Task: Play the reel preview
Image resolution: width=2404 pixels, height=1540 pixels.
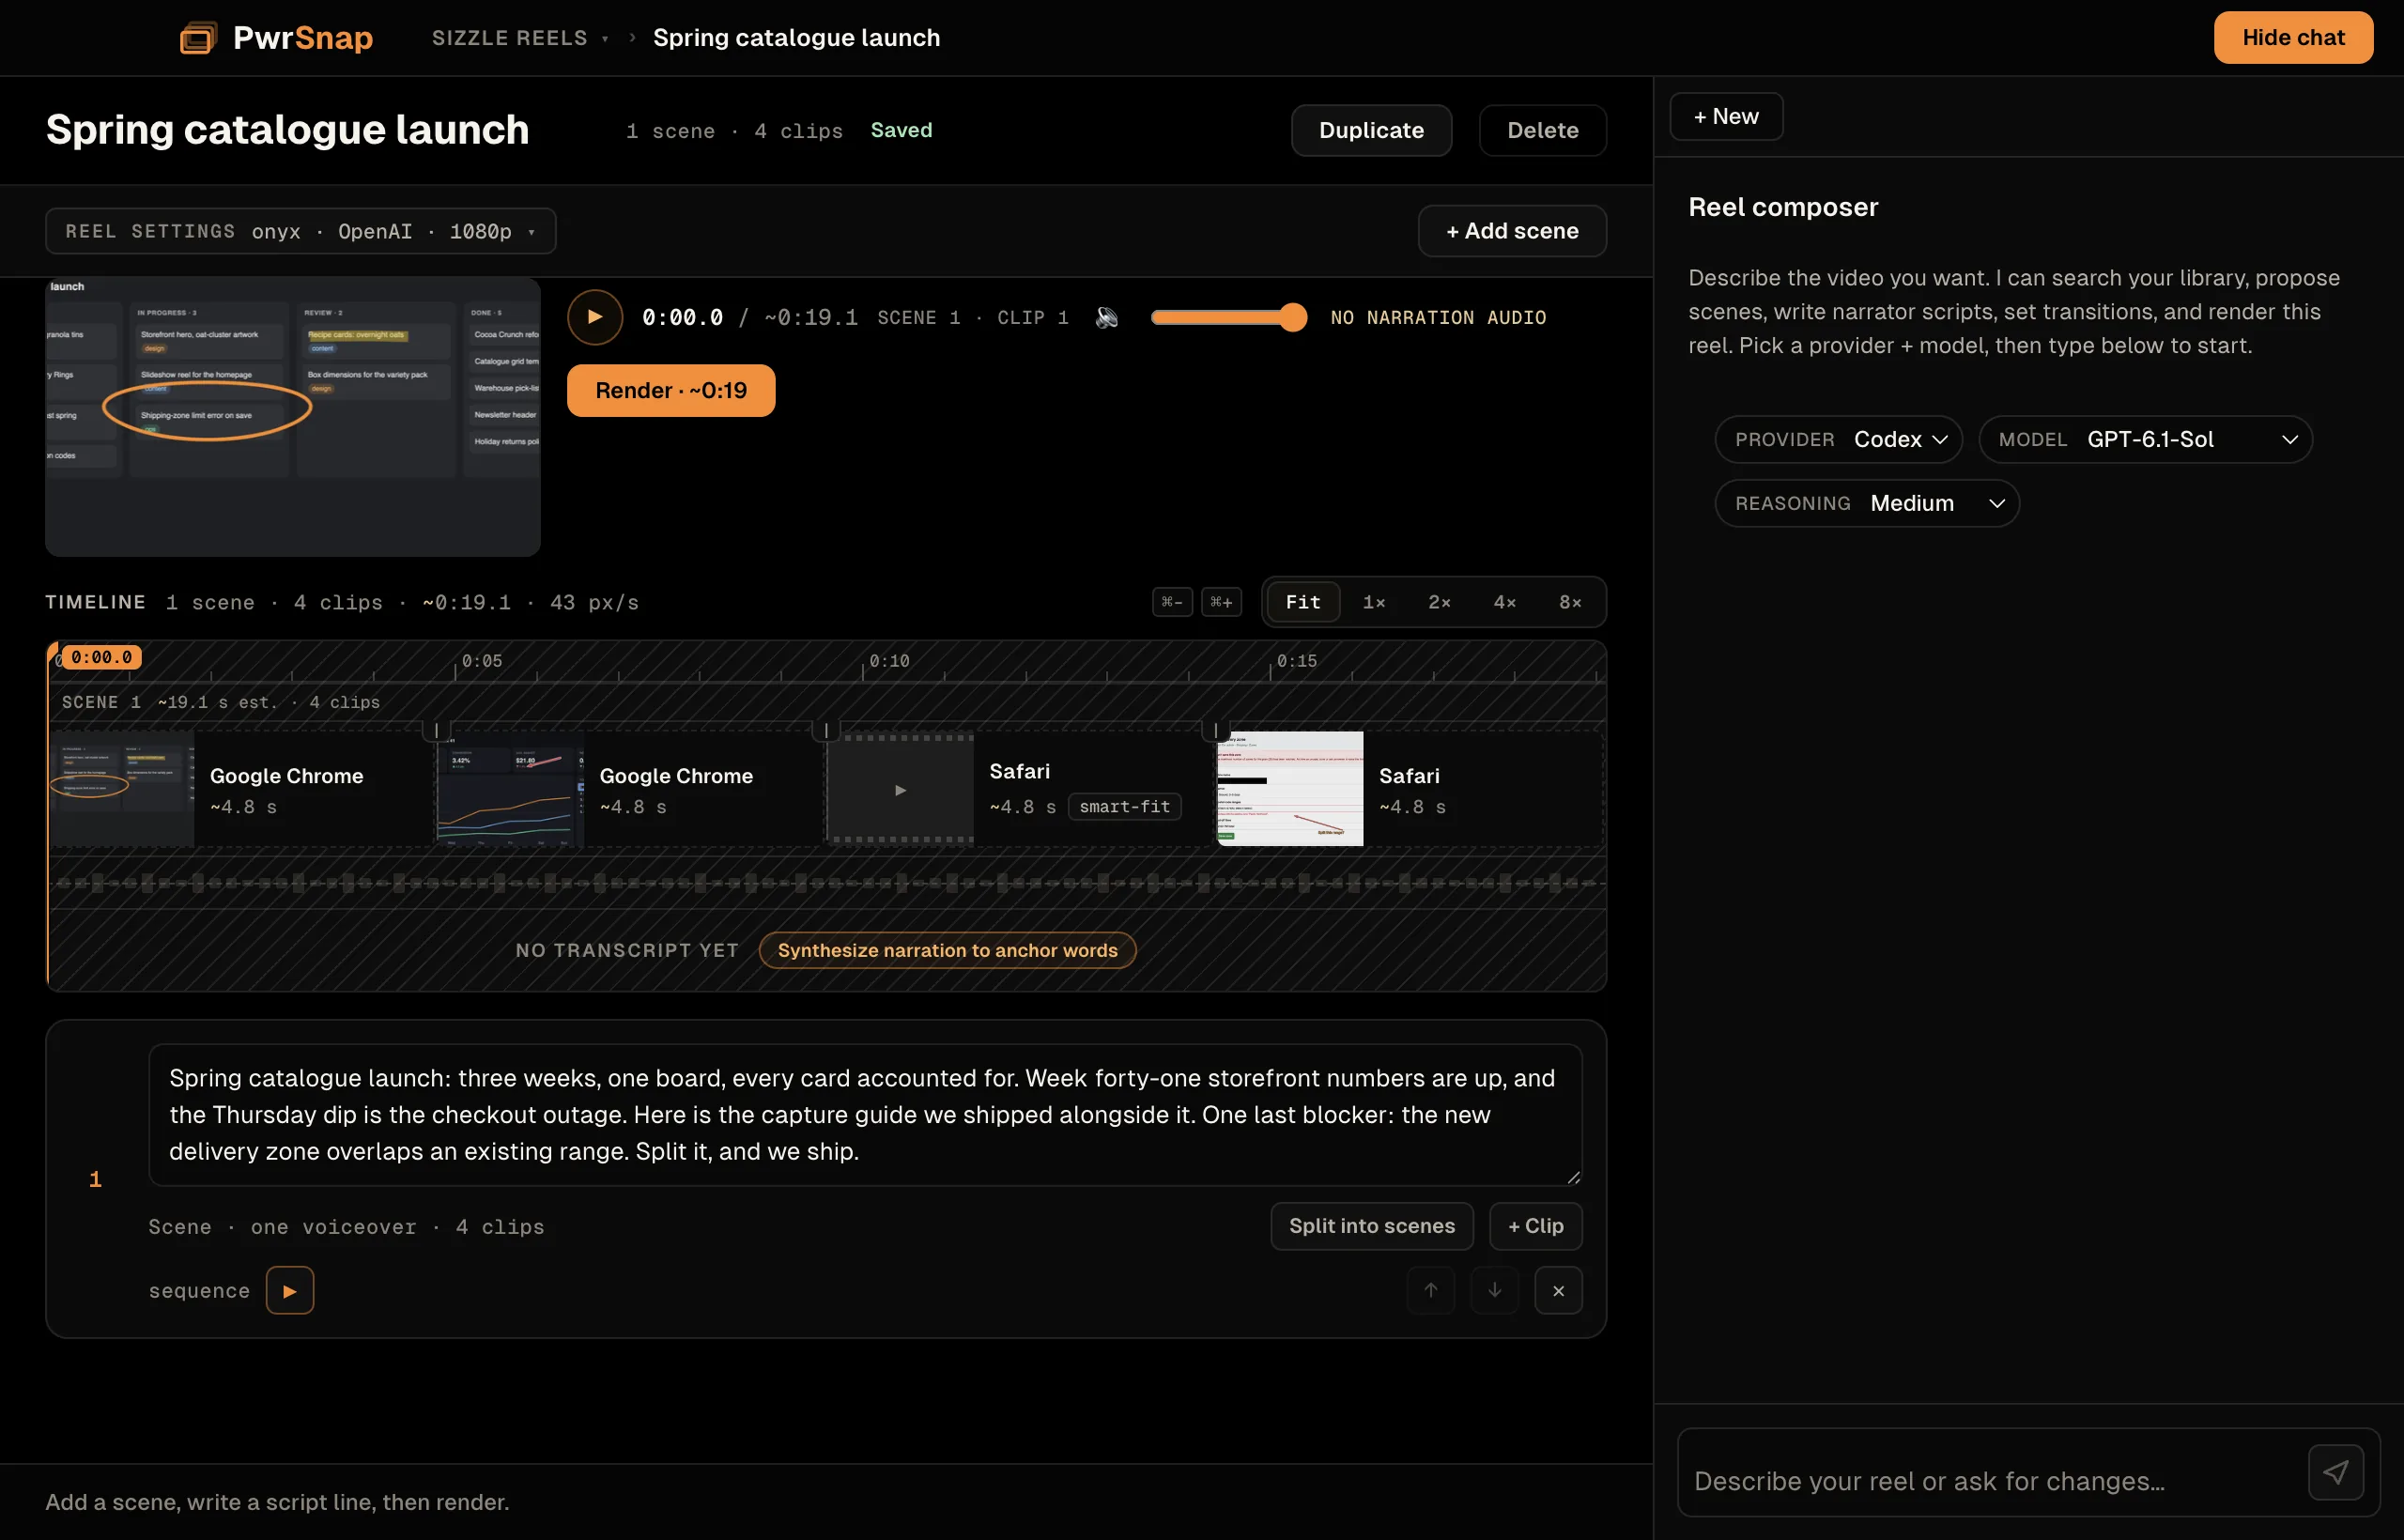Action: click(x=595, y=317)
